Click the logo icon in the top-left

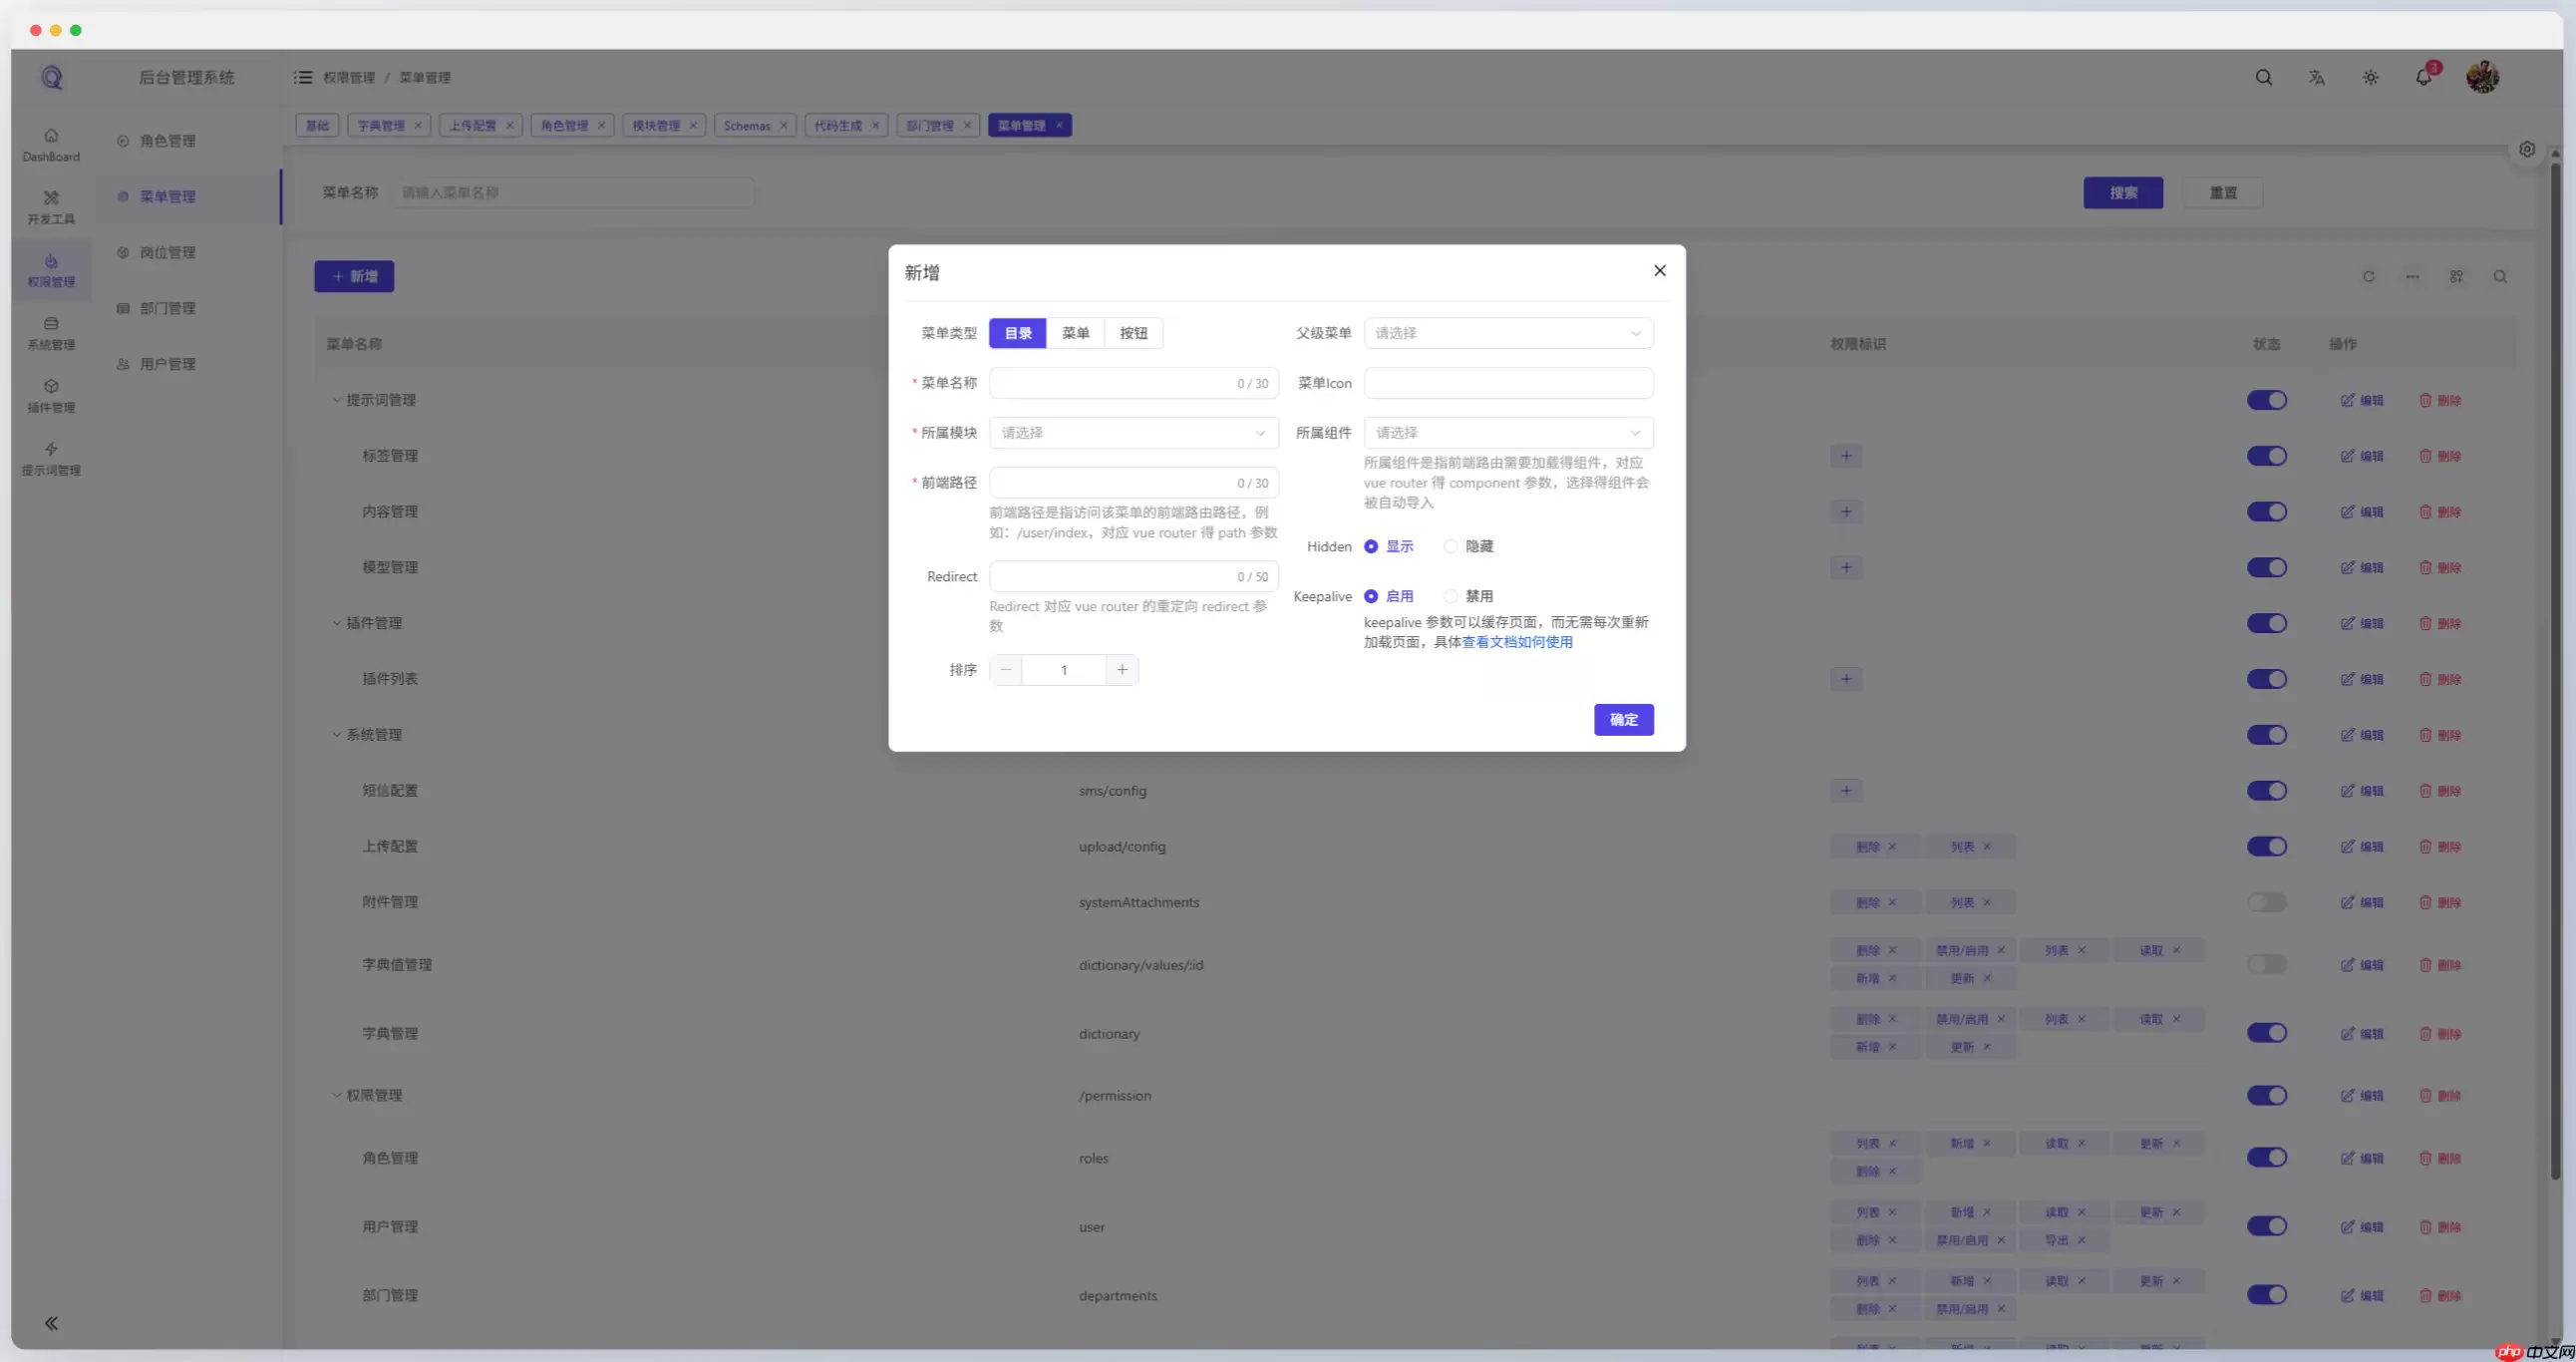(x=52, y=77)
